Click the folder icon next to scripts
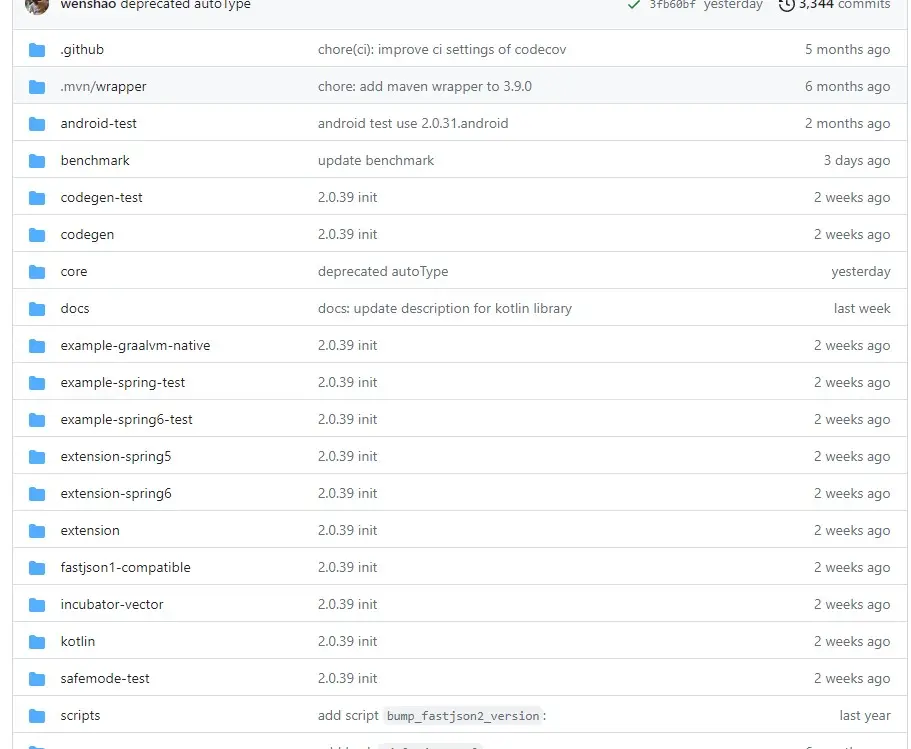The width and height of the screenshot is (911, 749). [x=38, y=716]
